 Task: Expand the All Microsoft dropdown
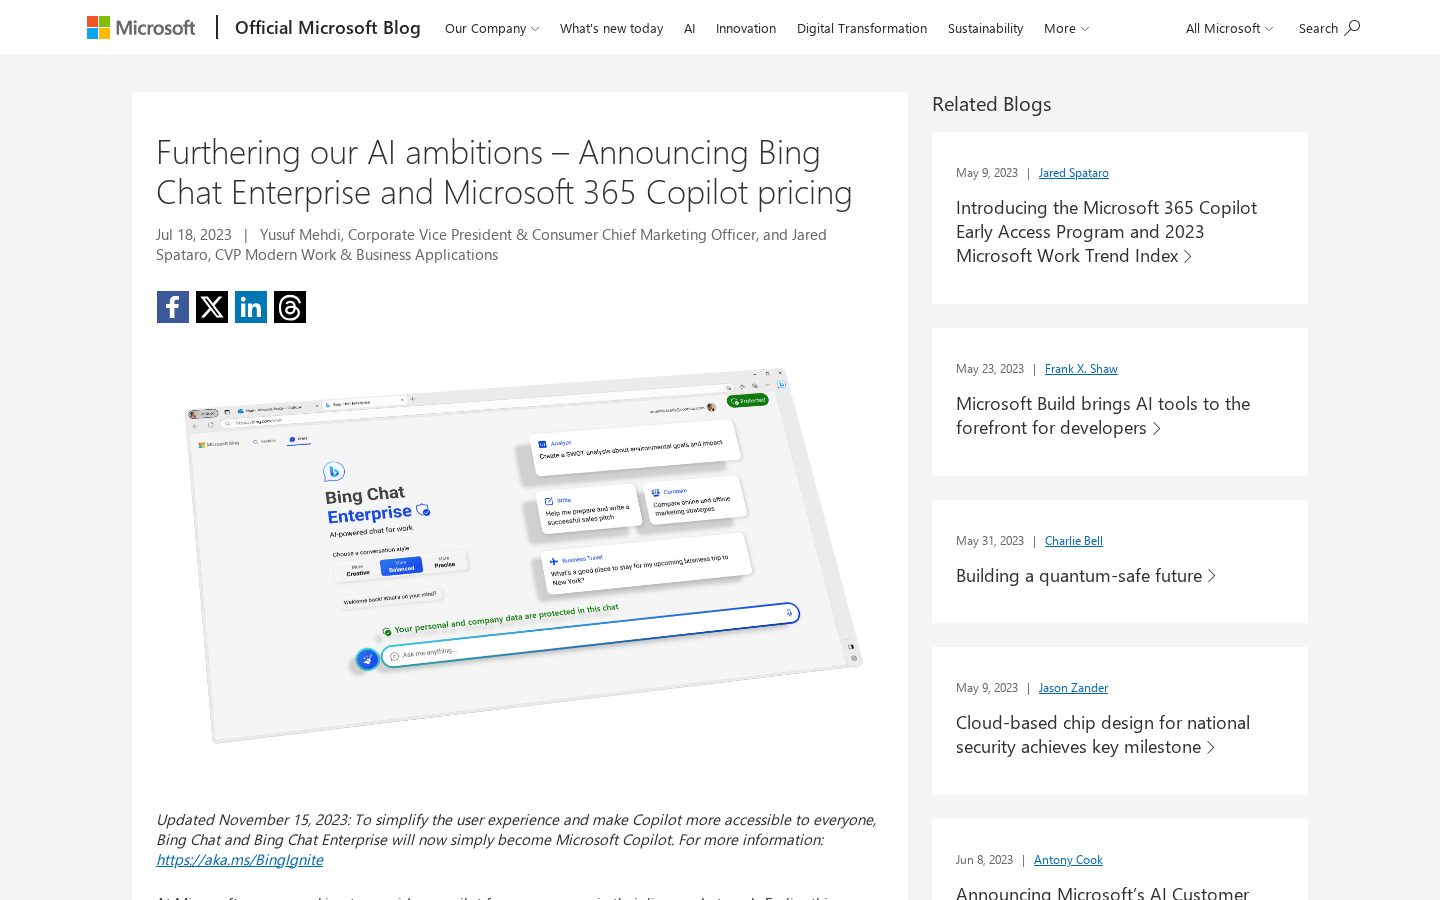point(1229,28)
